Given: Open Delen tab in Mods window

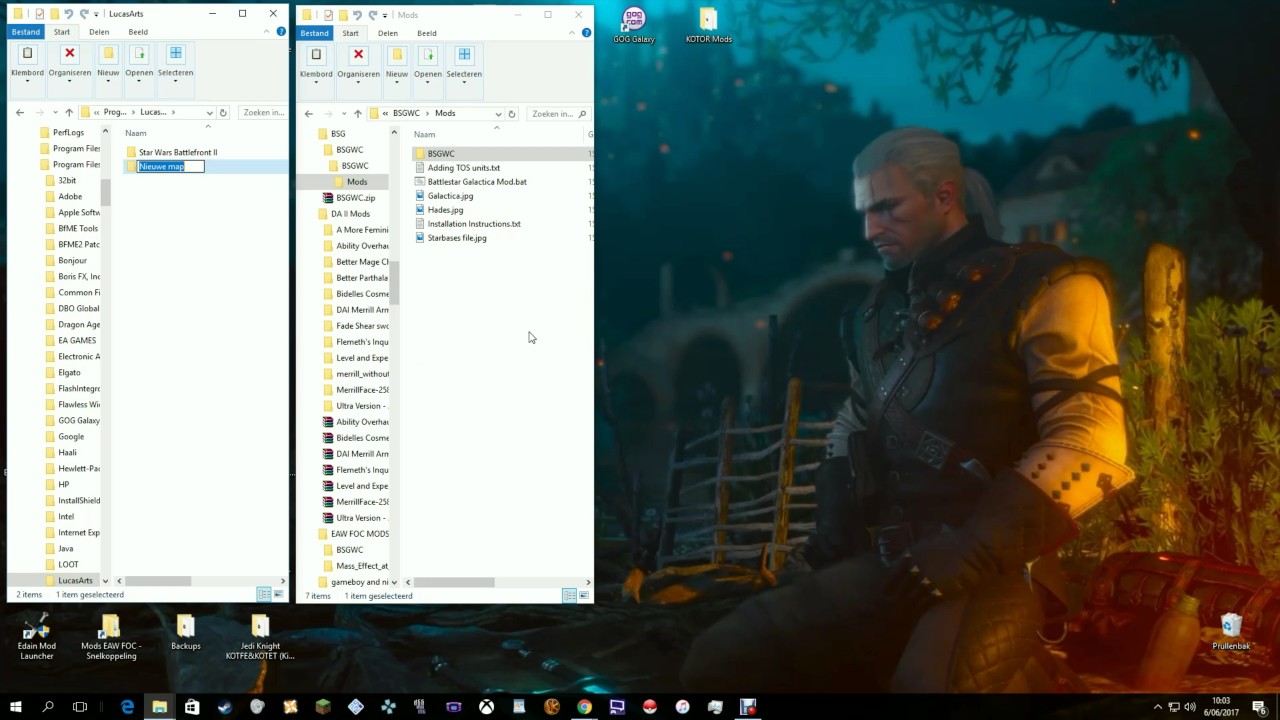Looking at the screenshot, I should point(388,33).
